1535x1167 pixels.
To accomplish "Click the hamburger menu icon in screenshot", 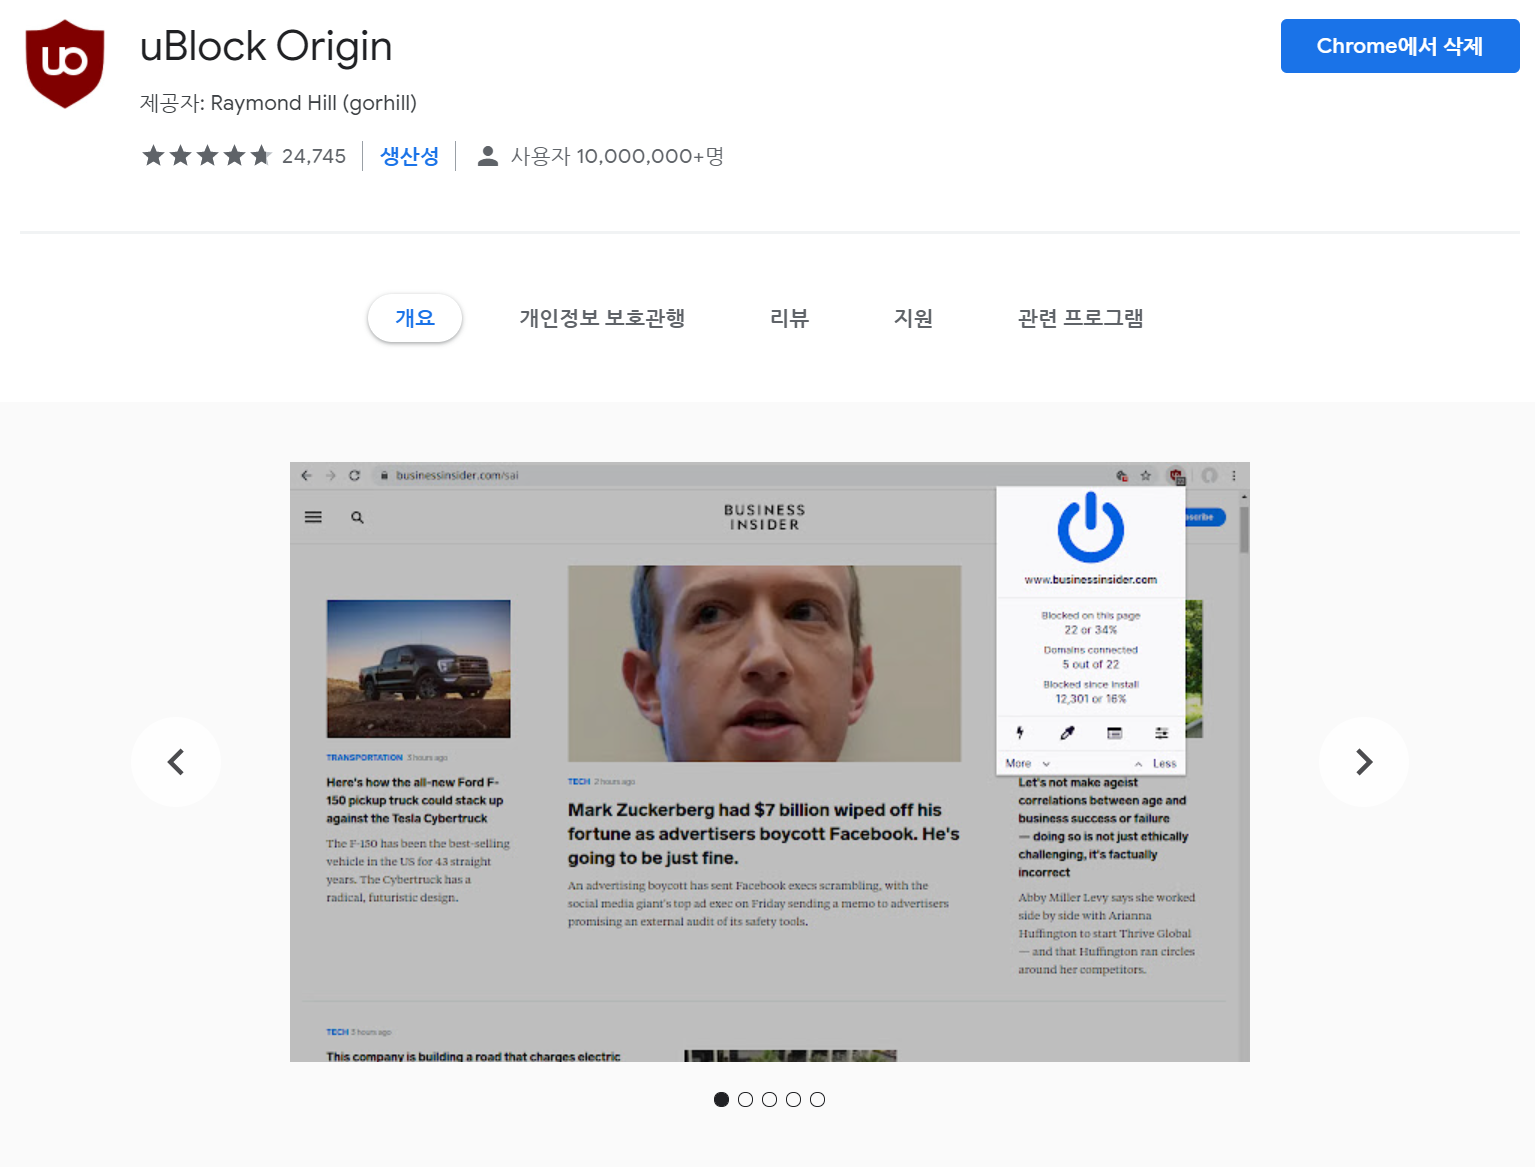I will click(313, 517).
